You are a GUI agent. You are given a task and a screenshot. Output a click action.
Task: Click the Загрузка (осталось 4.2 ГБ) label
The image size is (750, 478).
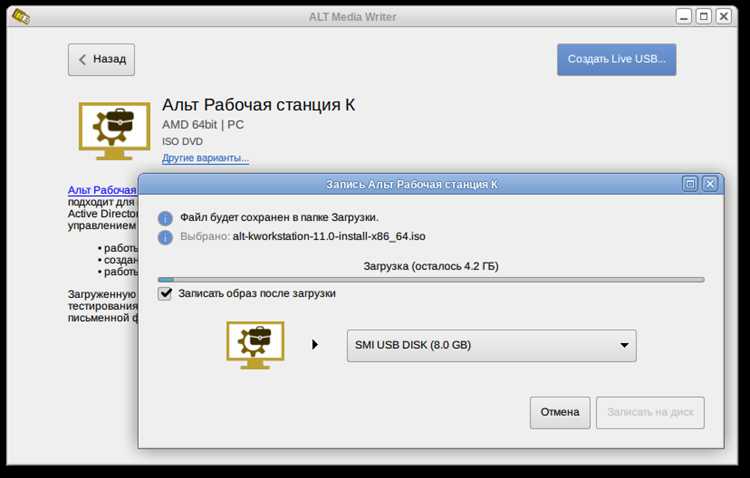click(x=430, y=266)
